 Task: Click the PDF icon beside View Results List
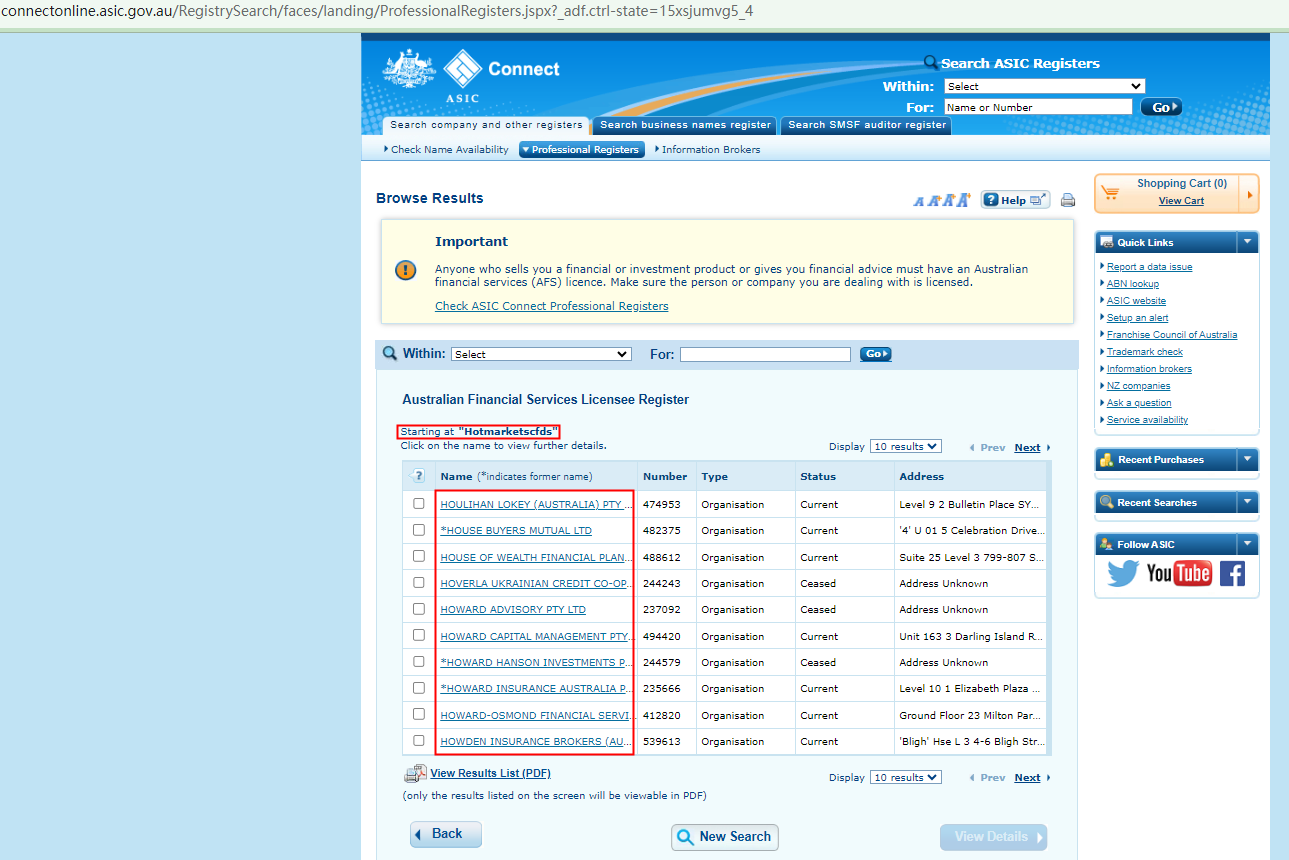tap(415, 774)
